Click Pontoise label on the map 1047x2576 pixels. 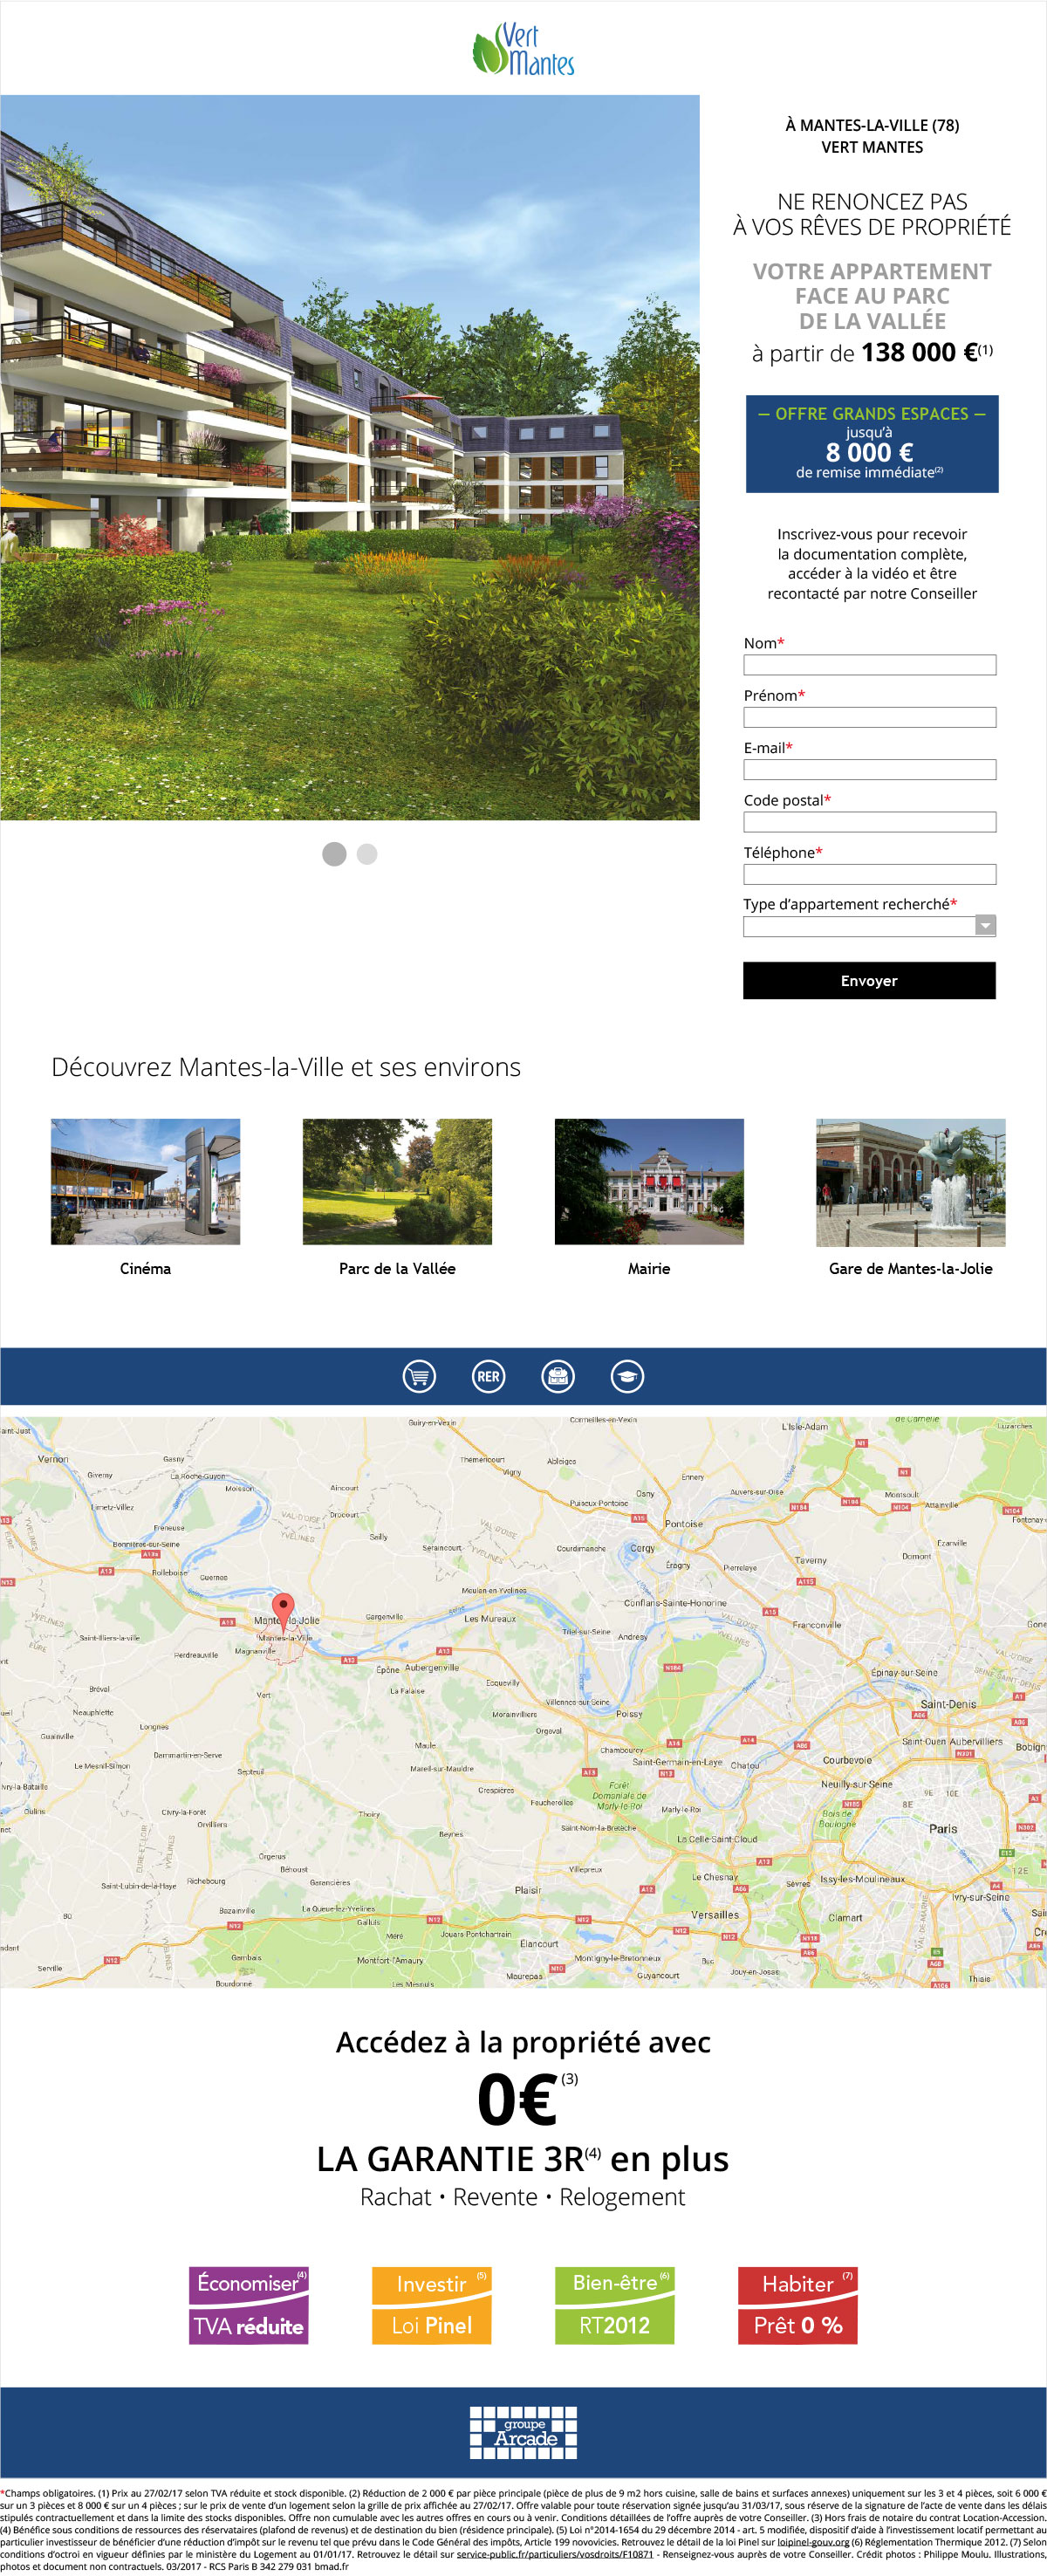[683, 1524]
